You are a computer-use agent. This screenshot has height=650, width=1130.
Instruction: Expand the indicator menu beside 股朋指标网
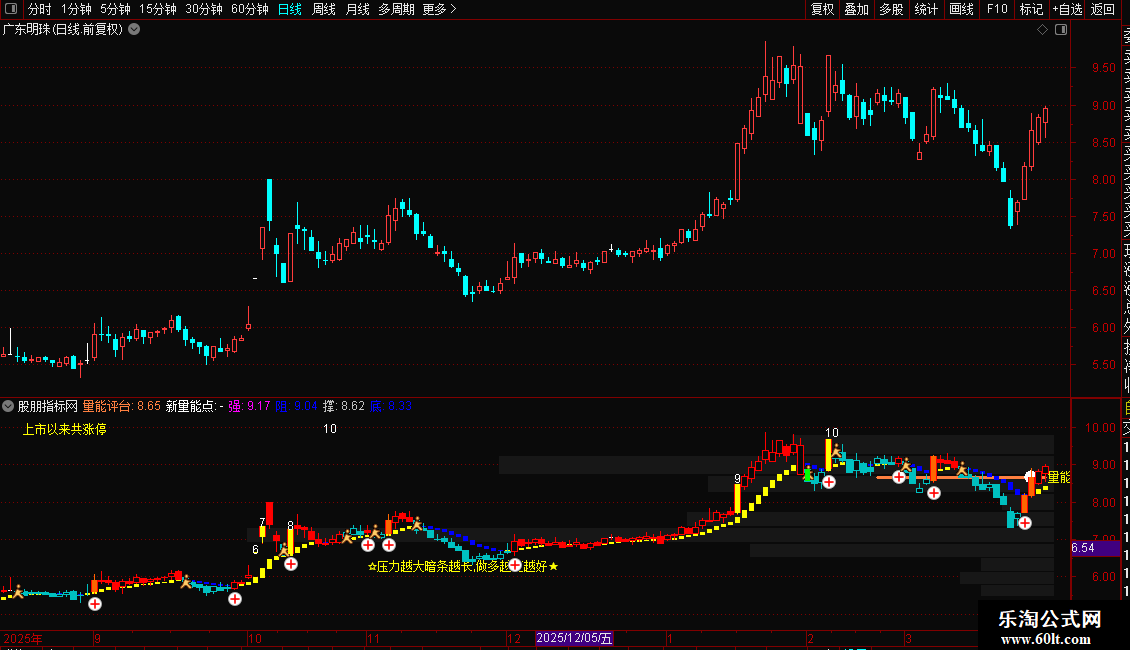pyautogui.click(x=8, y=406)
